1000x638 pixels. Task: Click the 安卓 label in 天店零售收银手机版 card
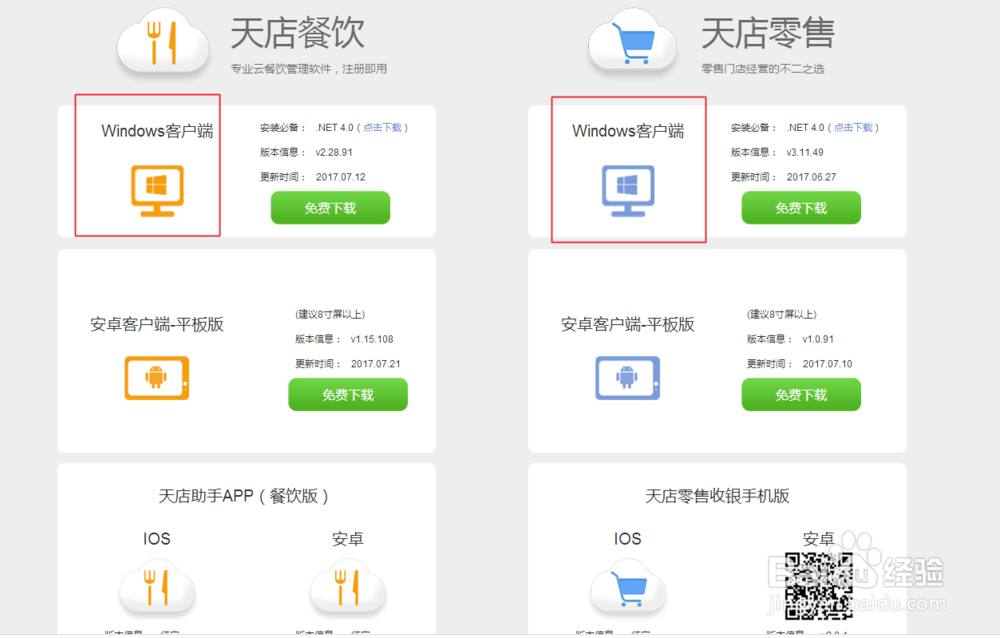[x=818, y=539]
